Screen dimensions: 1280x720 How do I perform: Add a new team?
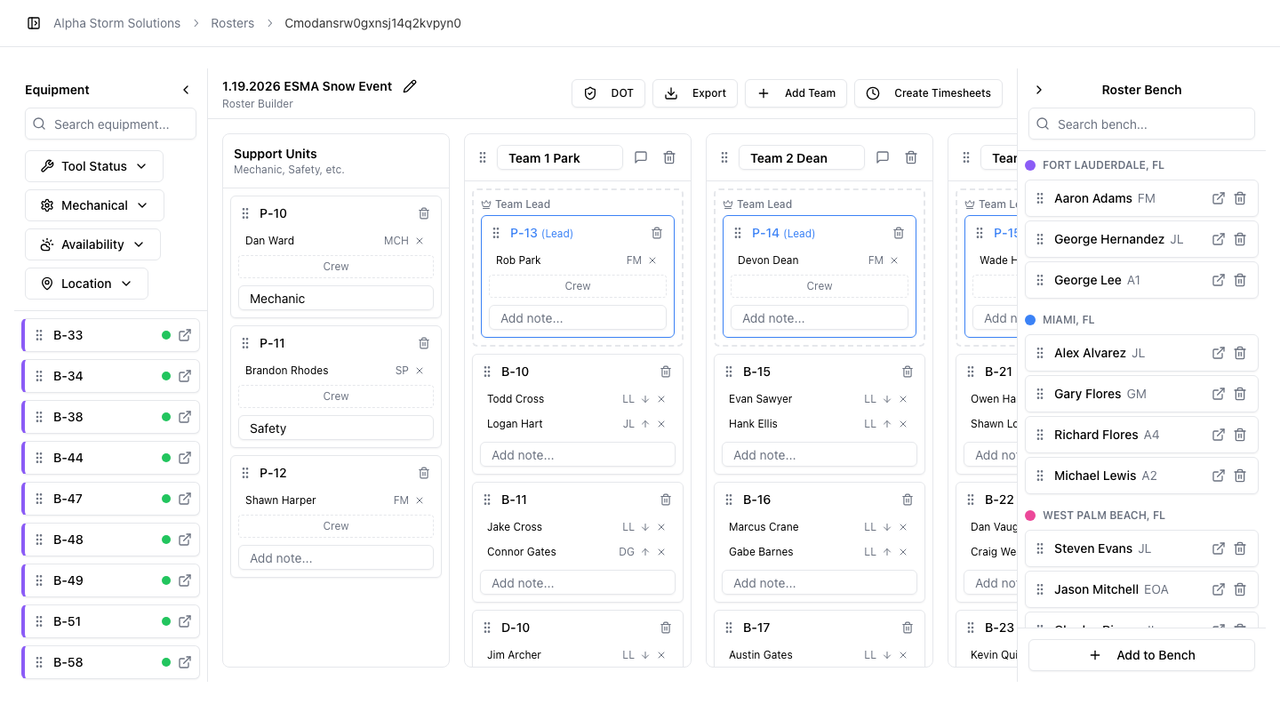pos(796,93)
